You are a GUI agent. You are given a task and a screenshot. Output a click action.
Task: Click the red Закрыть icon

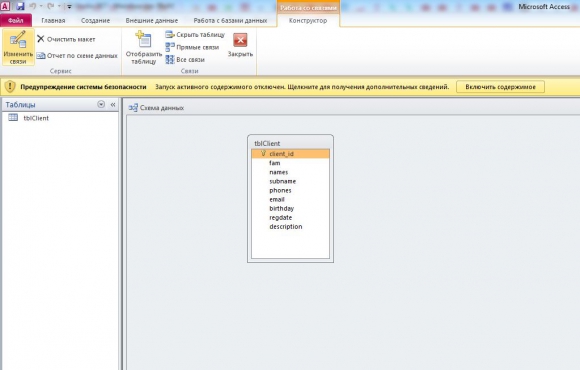(x=240, y=40)
